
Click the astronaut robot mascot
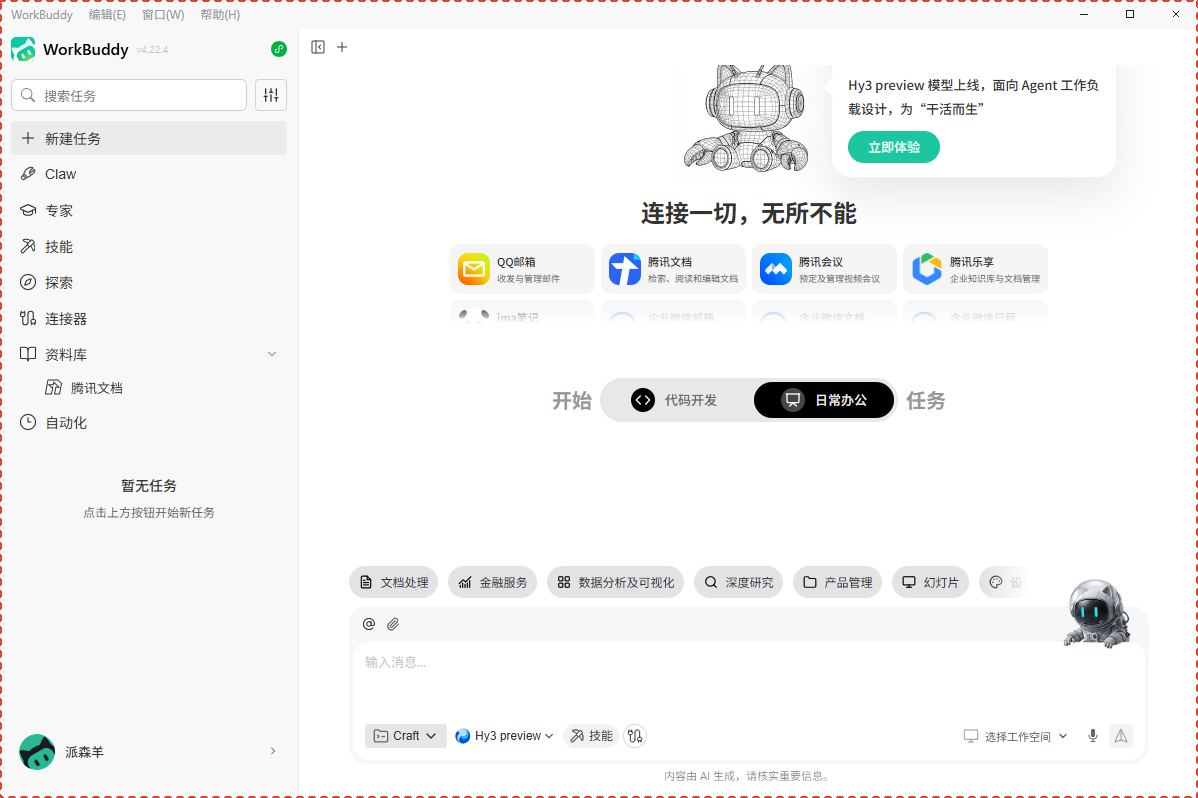click(x=1096, y=613)
